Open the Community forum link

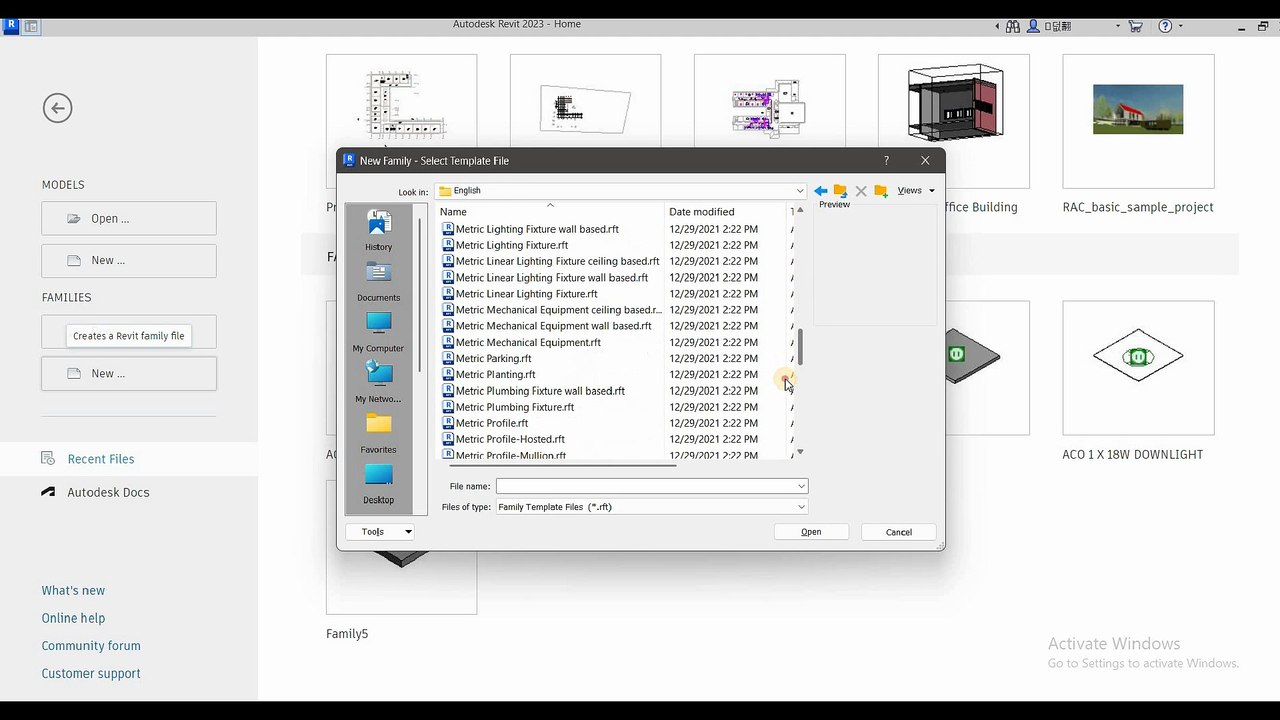coord(91,646)
